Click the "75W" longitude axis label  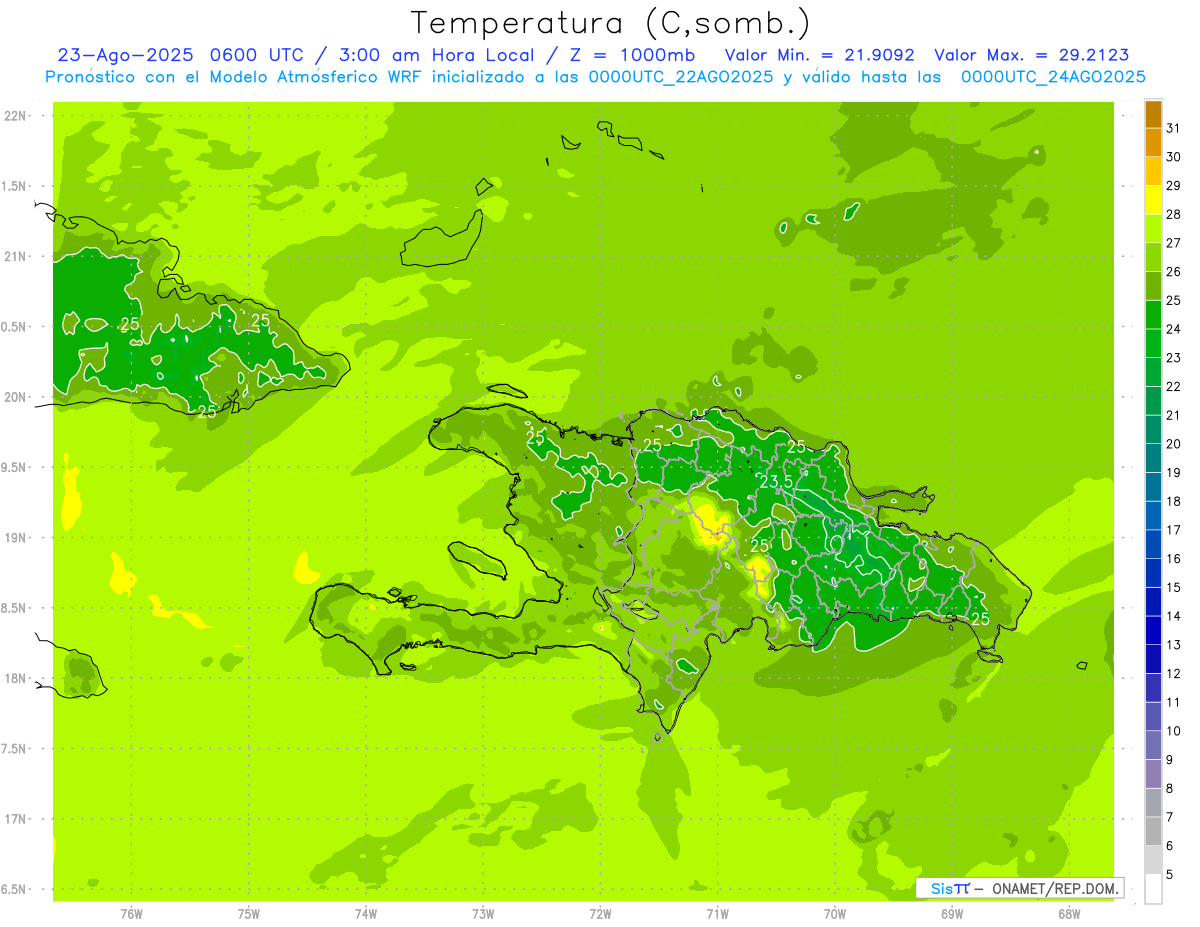(x=249, y=914)
